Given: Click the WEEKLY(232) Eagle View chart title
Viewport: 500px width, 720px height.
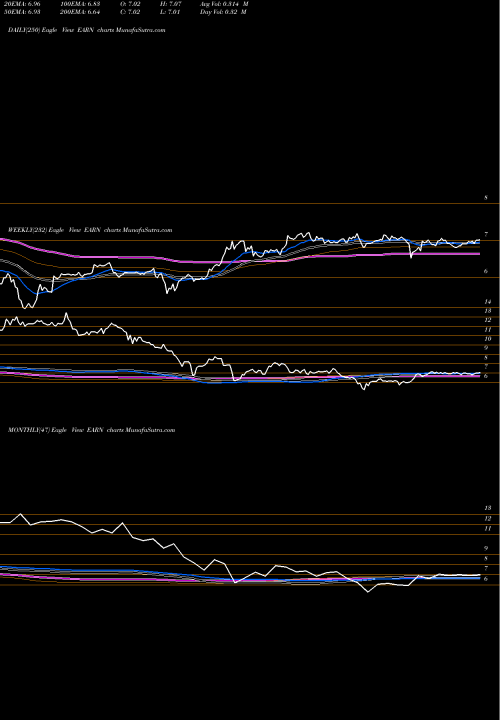Looking at the screenshot, I should click(x=90, y=230).
